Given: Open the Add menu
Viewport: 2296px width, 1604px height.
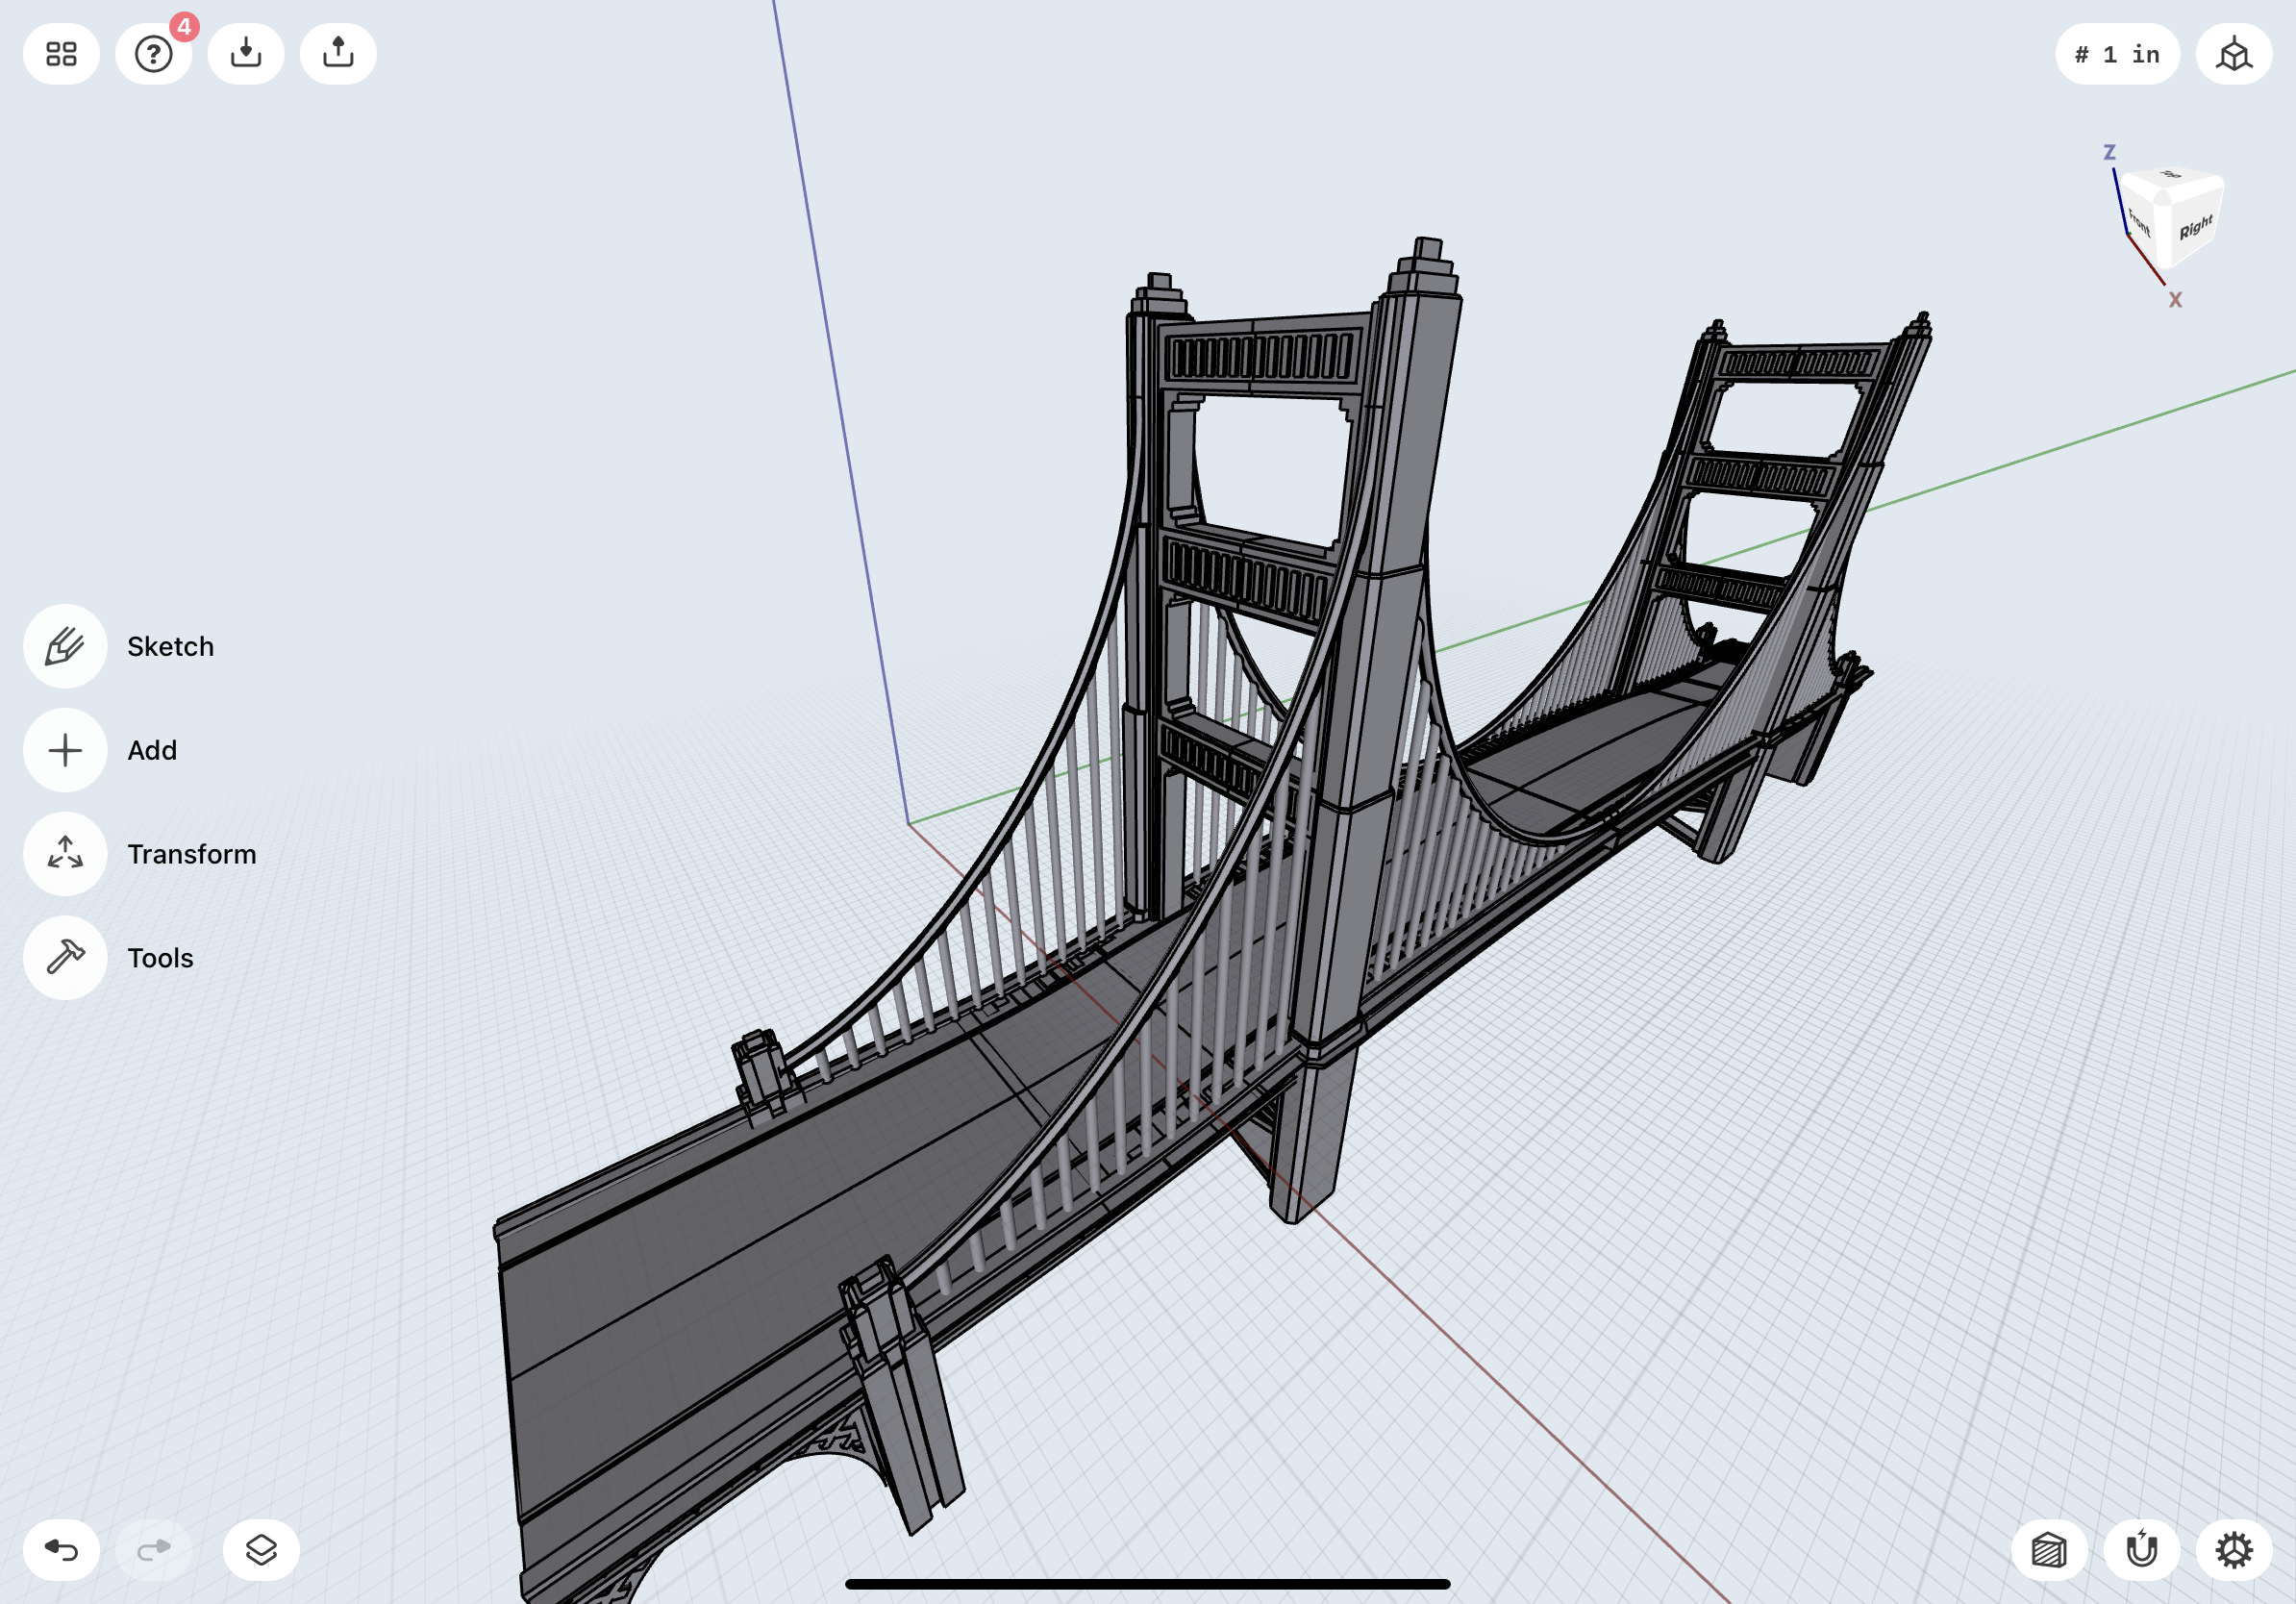Looking at the screenshot, I should 66,750.
